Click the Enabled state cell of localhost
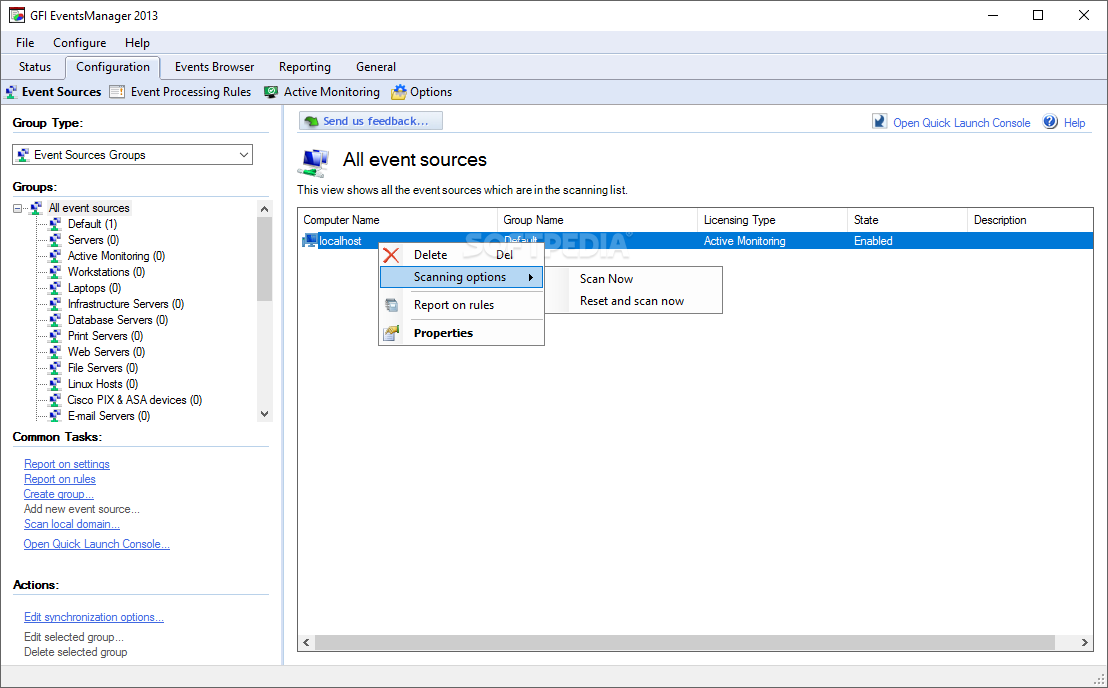This screenshot has width=1108, height=688. click(873, 241)
